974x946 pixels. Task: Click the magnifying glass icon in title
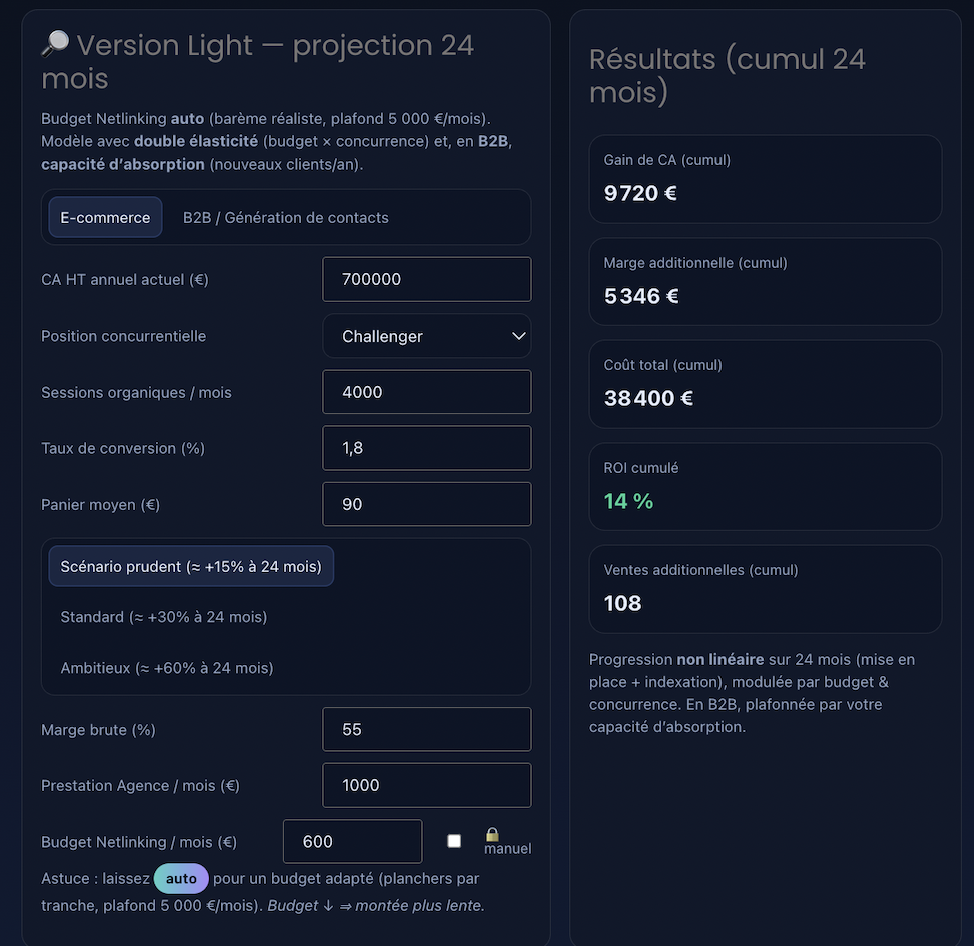click(55, 45)
